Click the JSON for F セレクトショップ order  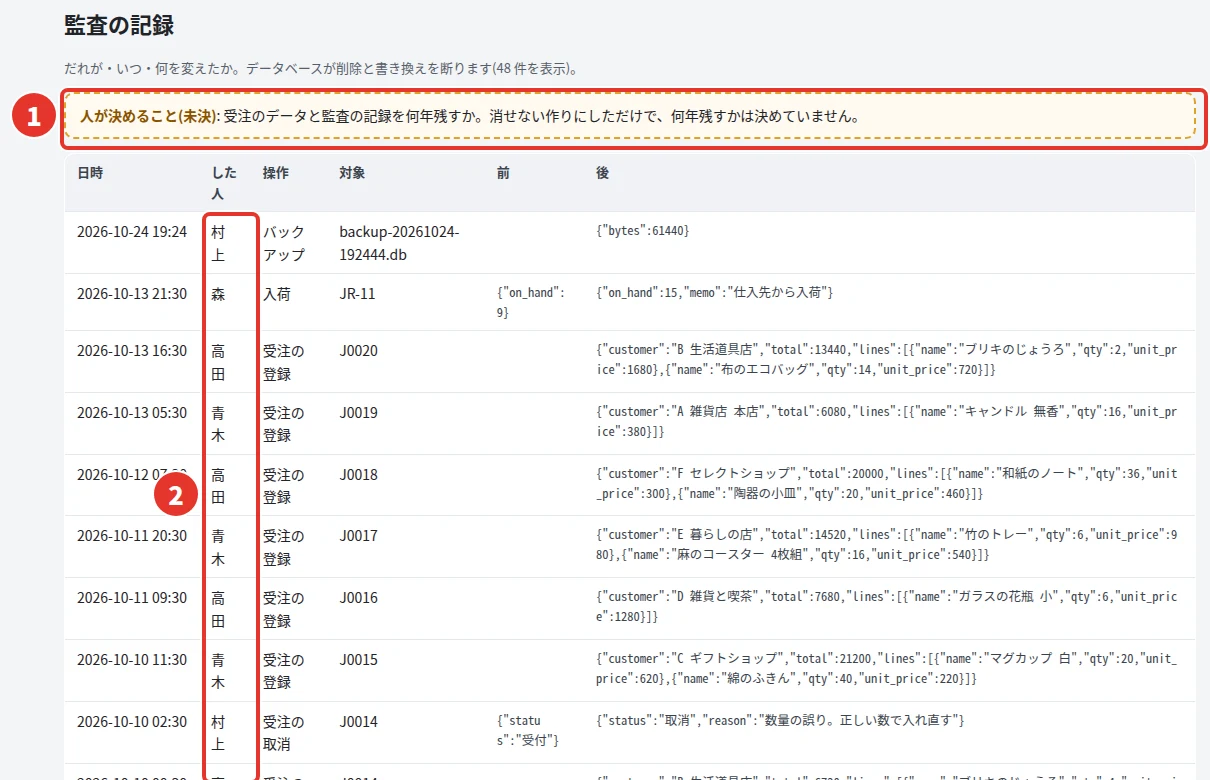[886, 484]
